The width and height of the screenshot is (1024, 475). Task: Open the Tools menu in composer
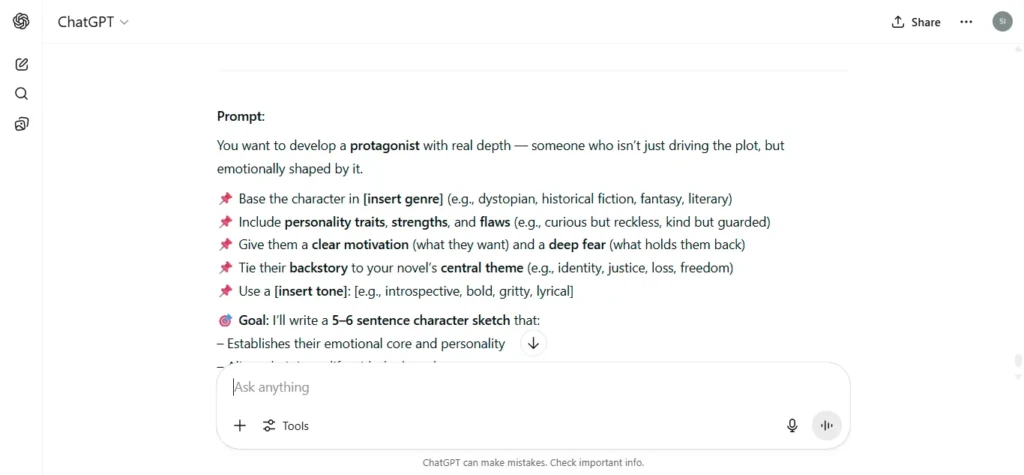point(285,426)
